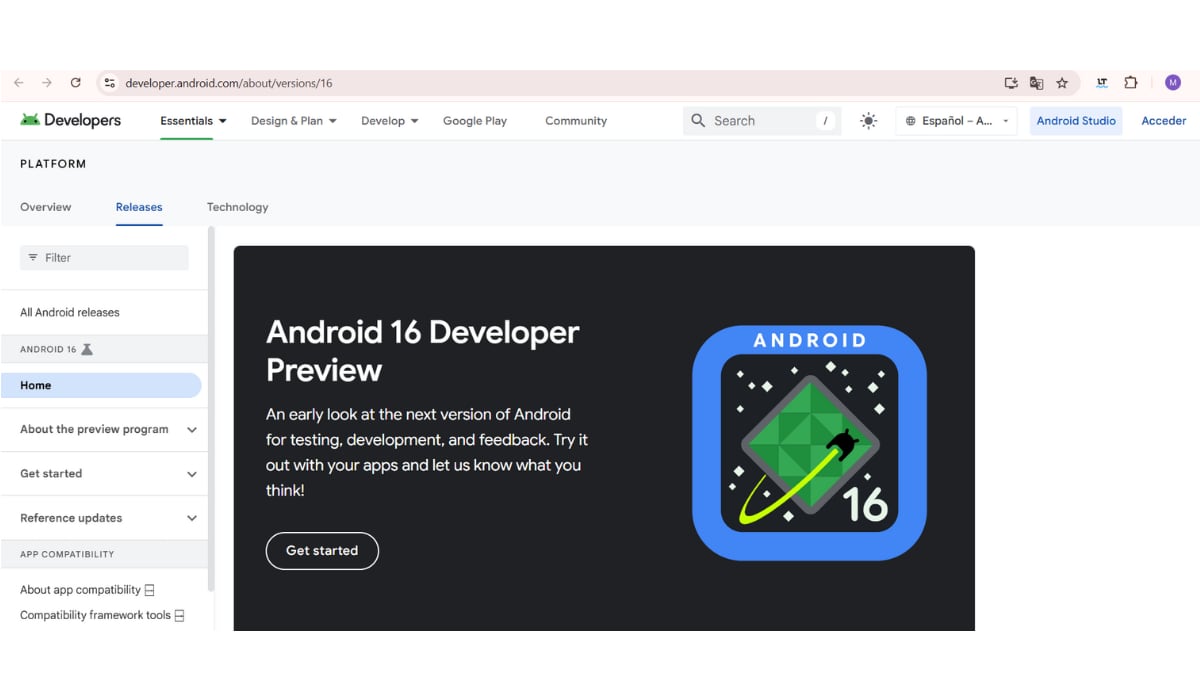Switch to the Overview tab
The width and height of the screenshot is (1200, 700).
click(46, 207)
